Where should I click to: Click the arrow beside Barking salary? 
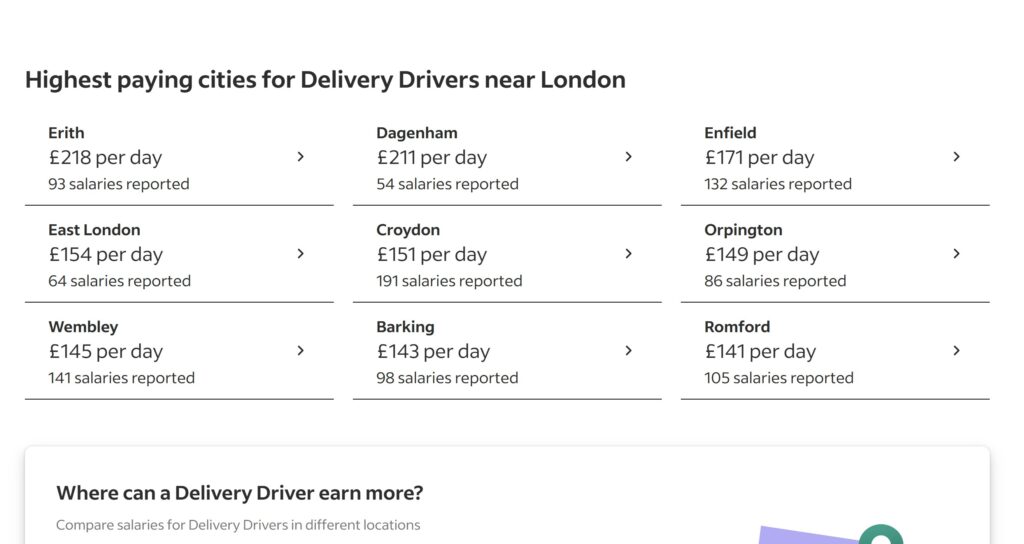click(x=628, y=351)
